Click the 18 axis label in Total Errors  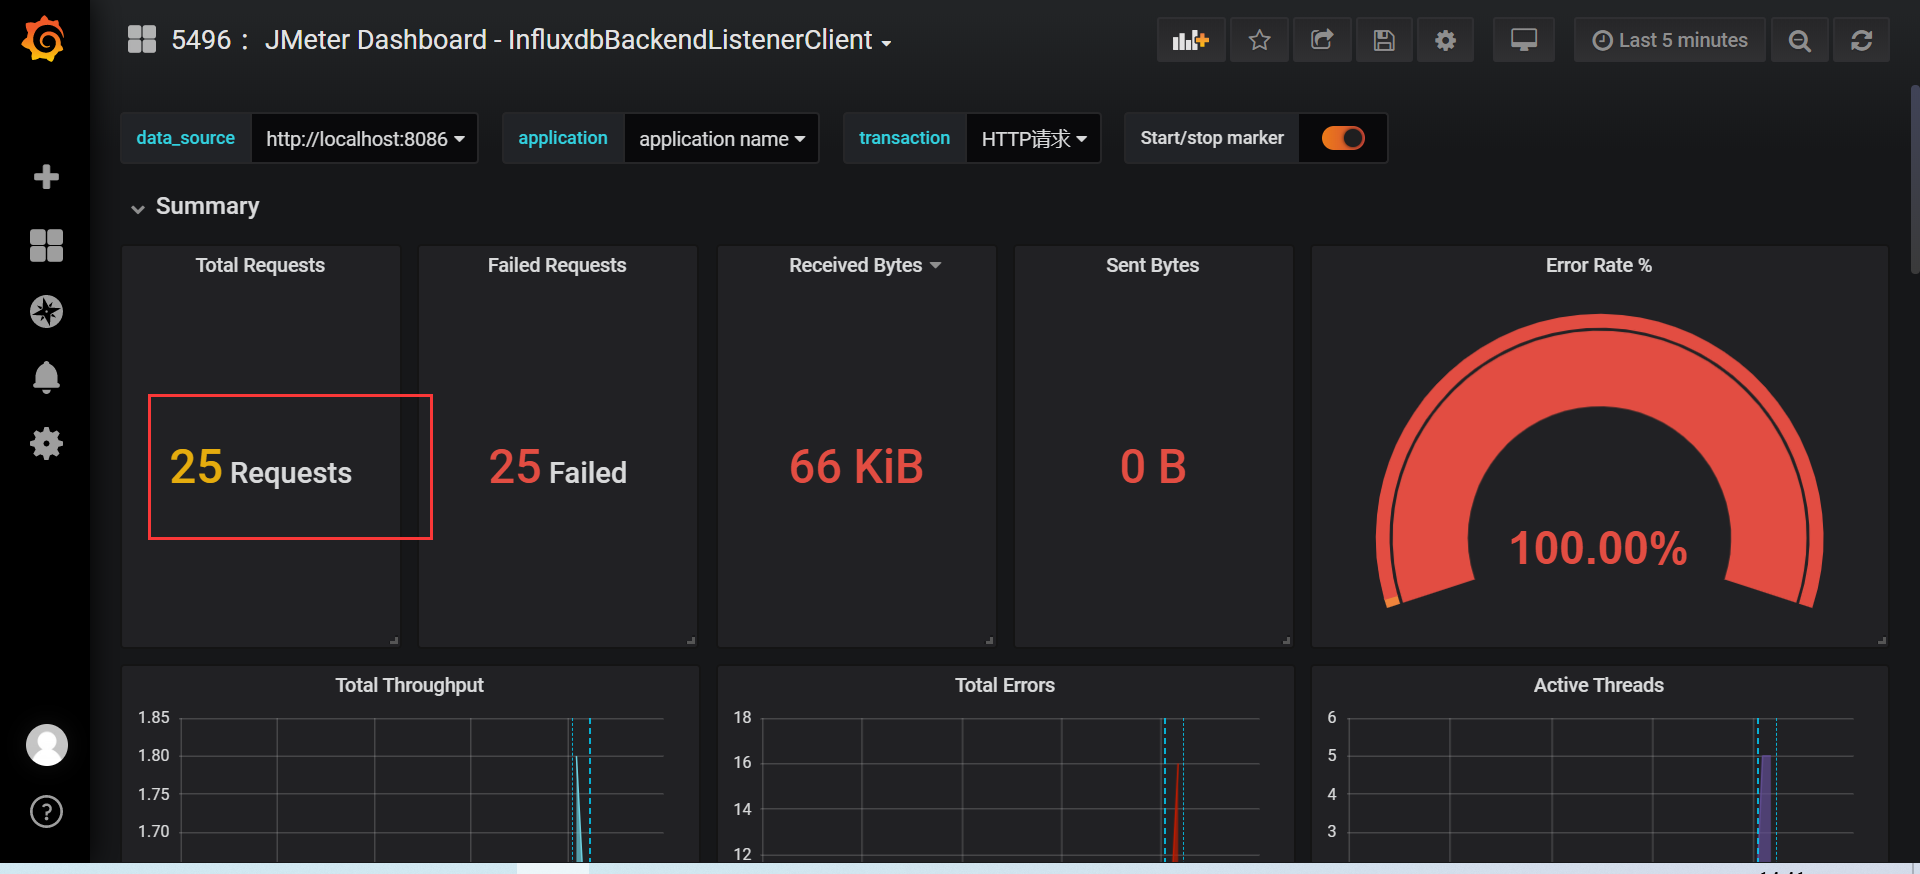(742, 717)
